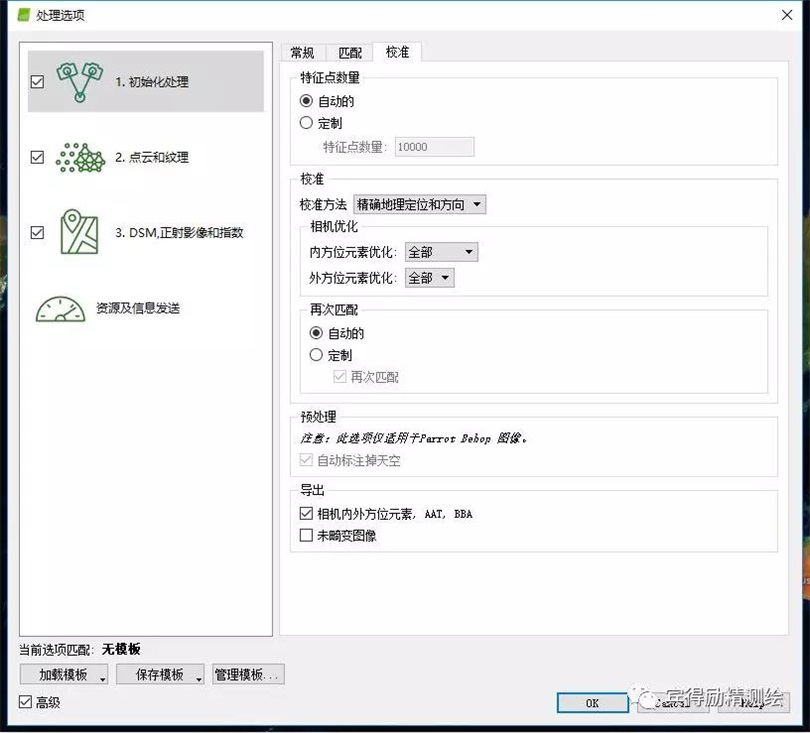Click the 特征点数量 input field
The height and width of the screenshot is (733, 810).
click(434, 147)
